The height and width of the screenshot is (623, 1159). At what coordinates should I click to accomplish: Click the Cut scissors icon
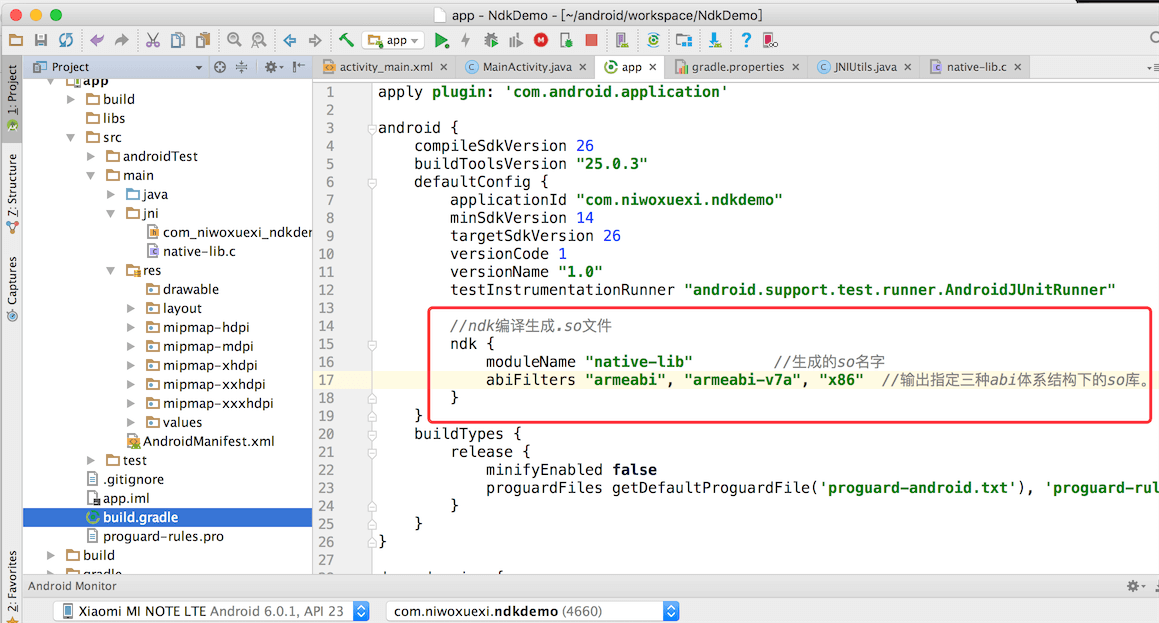[x=152, y=40]
